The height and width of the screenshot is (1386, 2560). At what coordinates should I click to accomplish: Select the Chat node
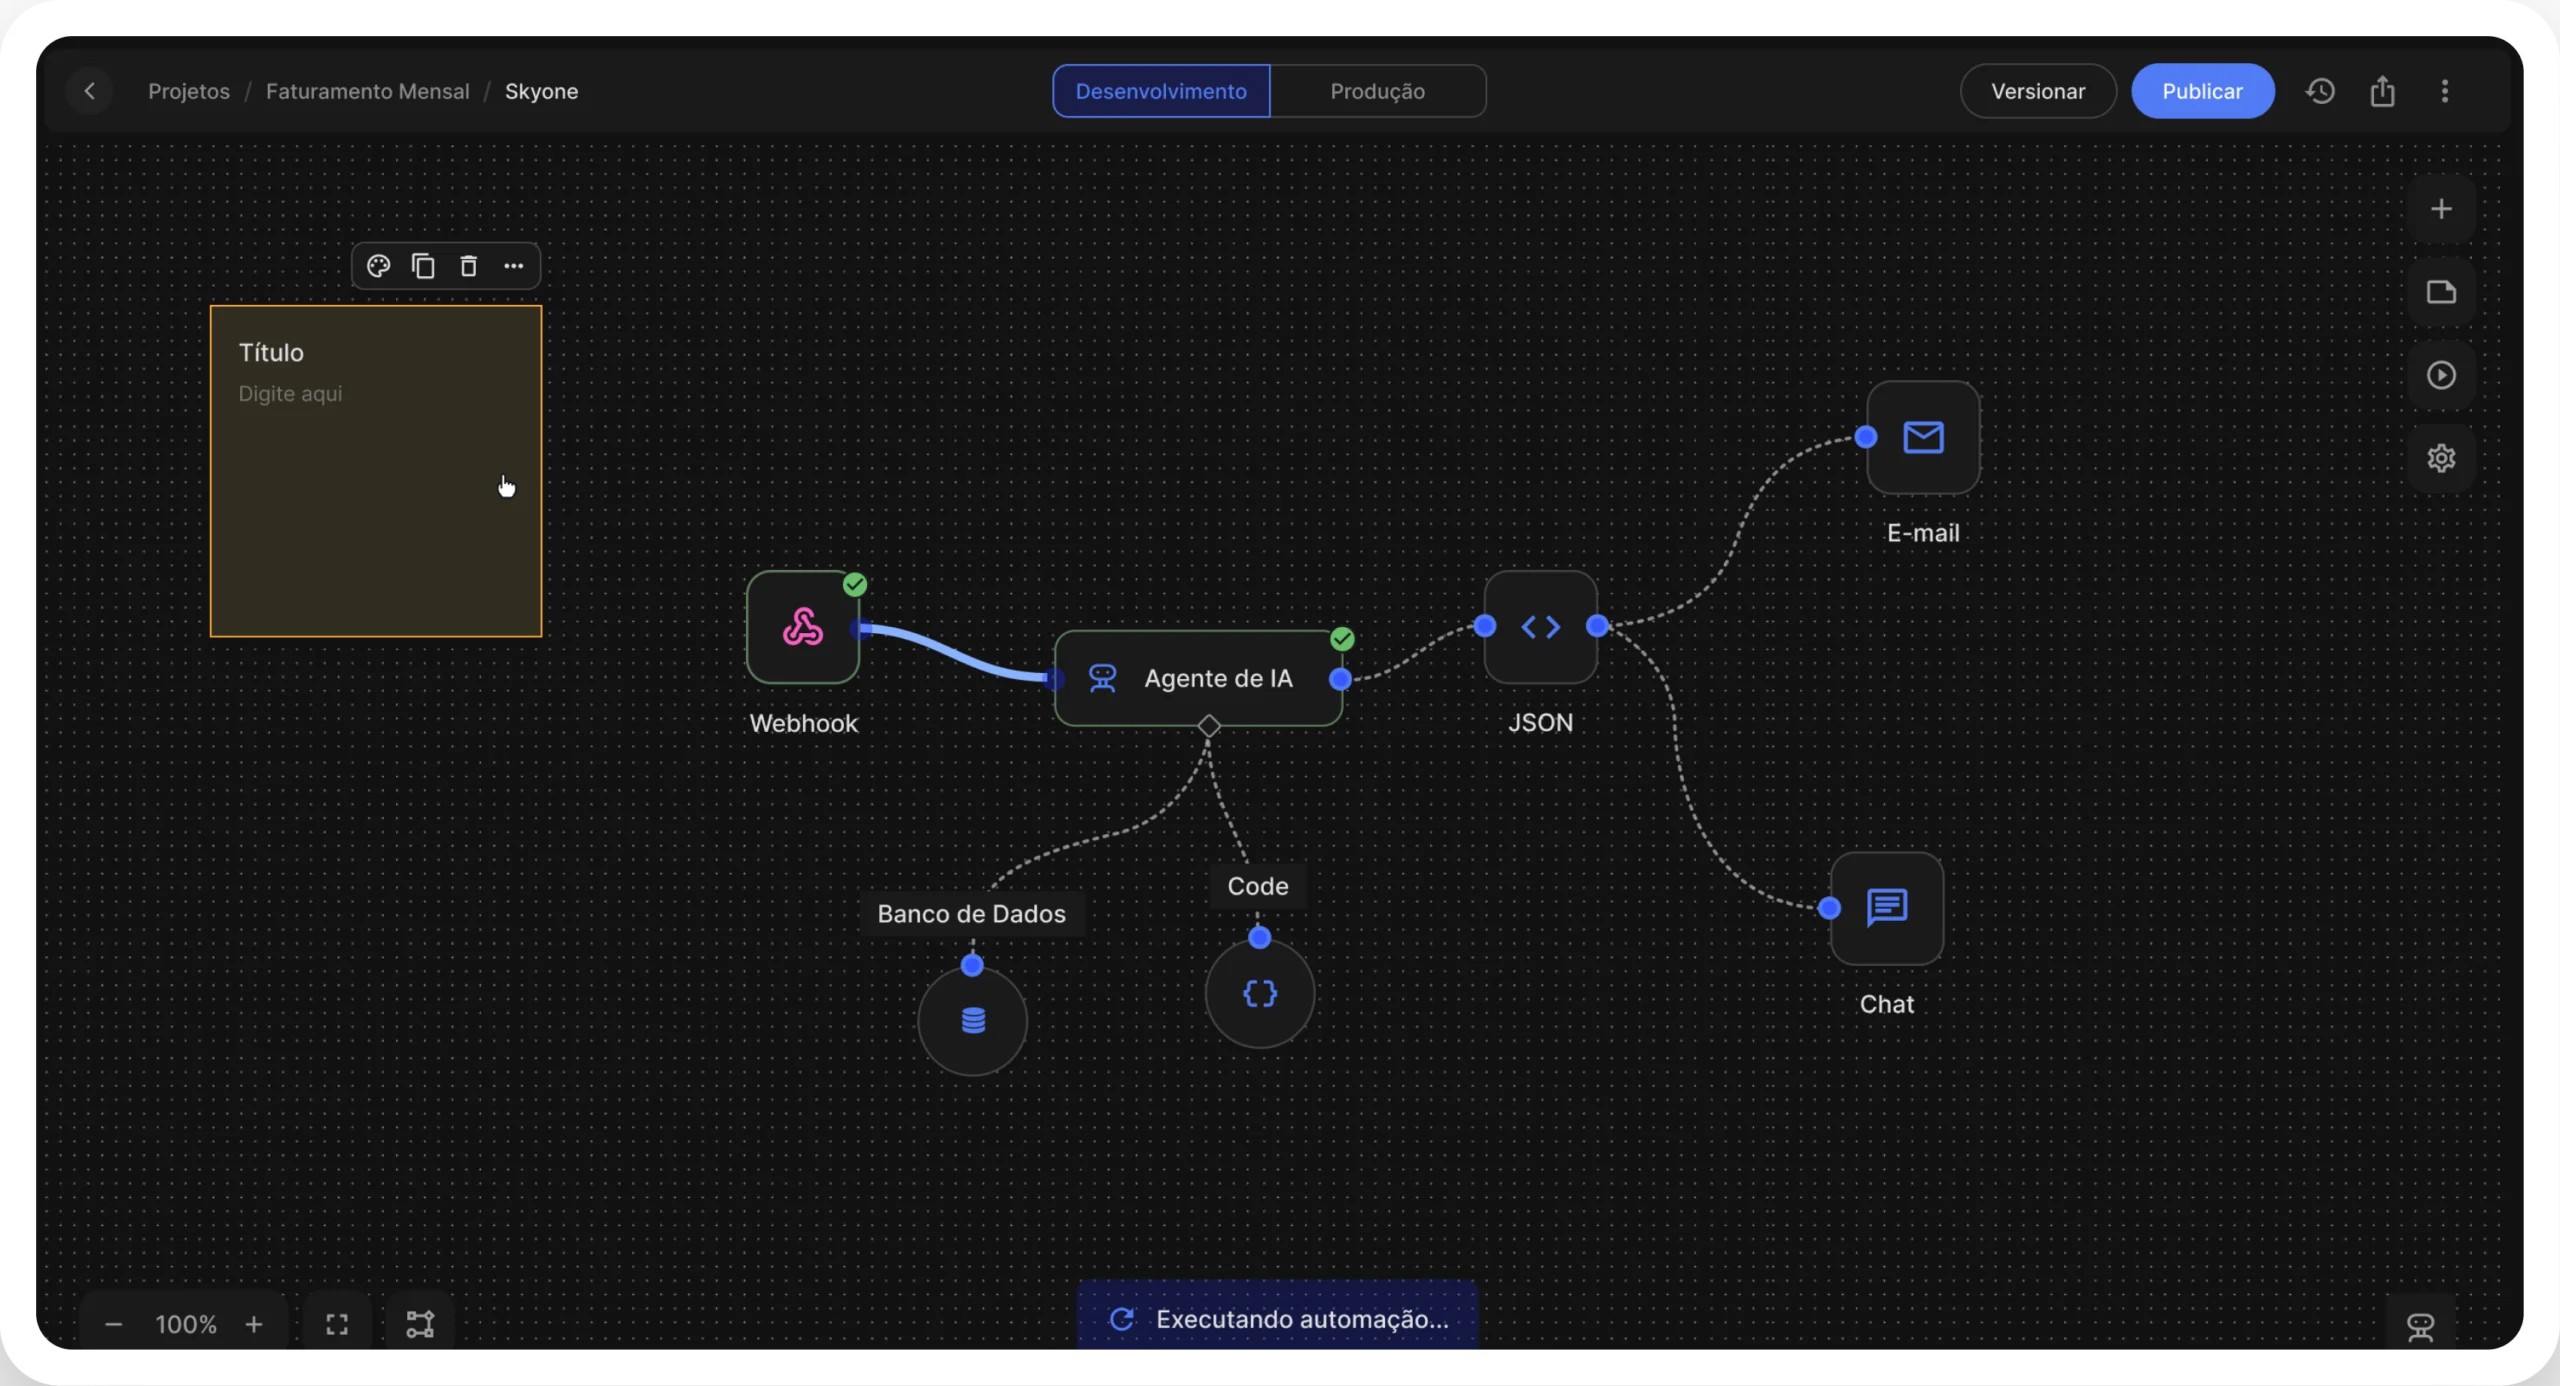coord(1886,908)
